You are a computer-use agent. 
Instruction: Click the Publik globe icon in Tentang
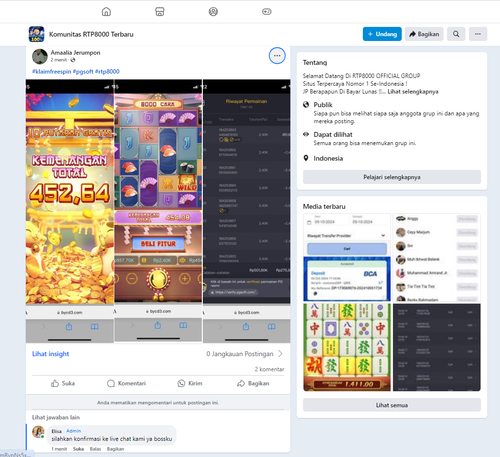306,105
